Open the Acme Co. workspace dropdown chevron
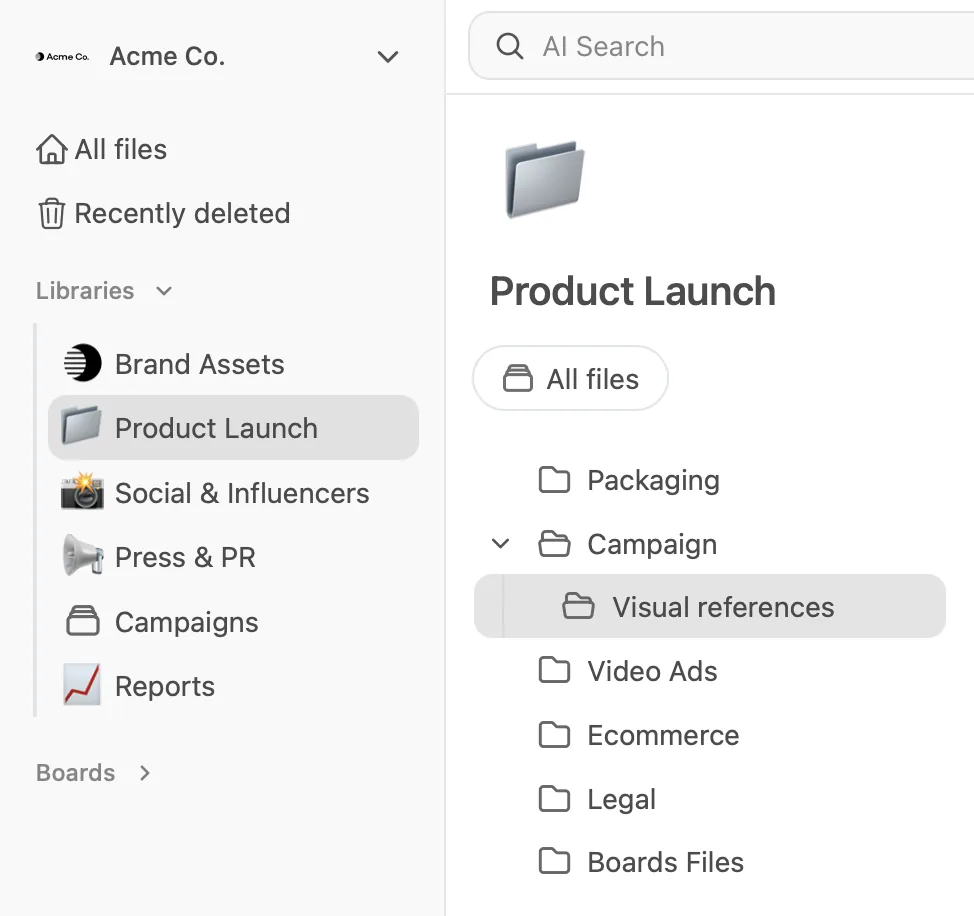The width and height of the screenshot is (974, 916). pyautogui.click(x=388, y=57)
